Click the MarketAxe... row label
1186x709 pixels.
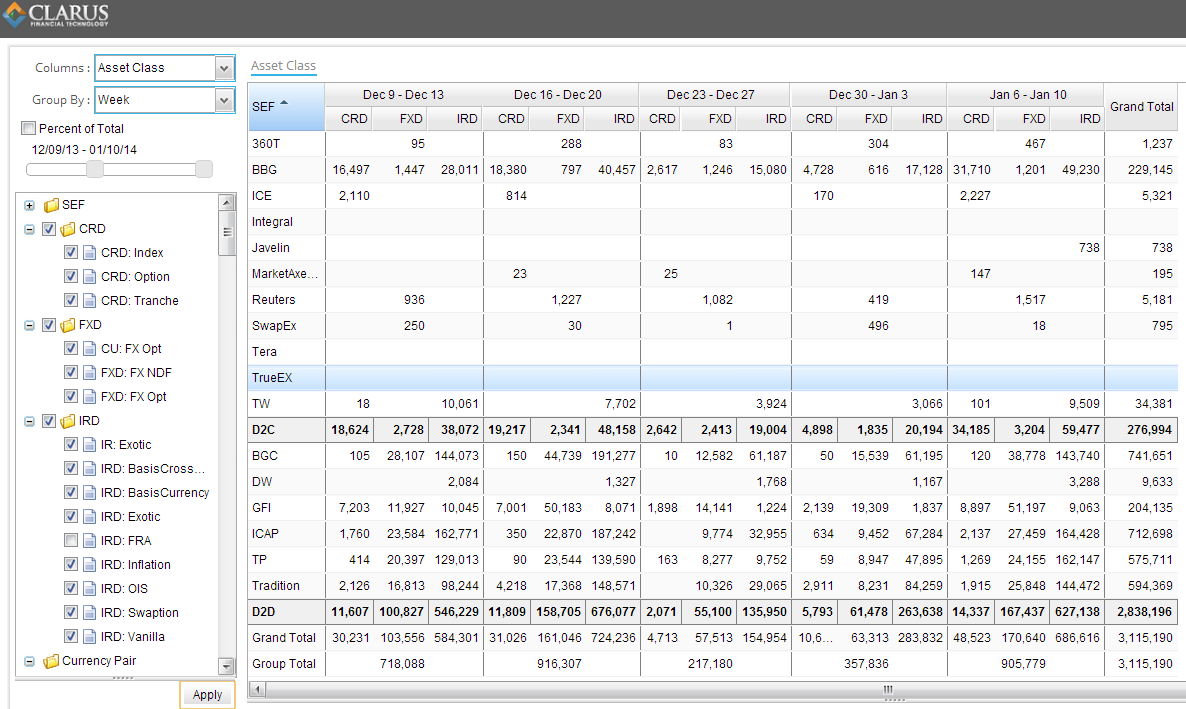click(x=284, y=274)
